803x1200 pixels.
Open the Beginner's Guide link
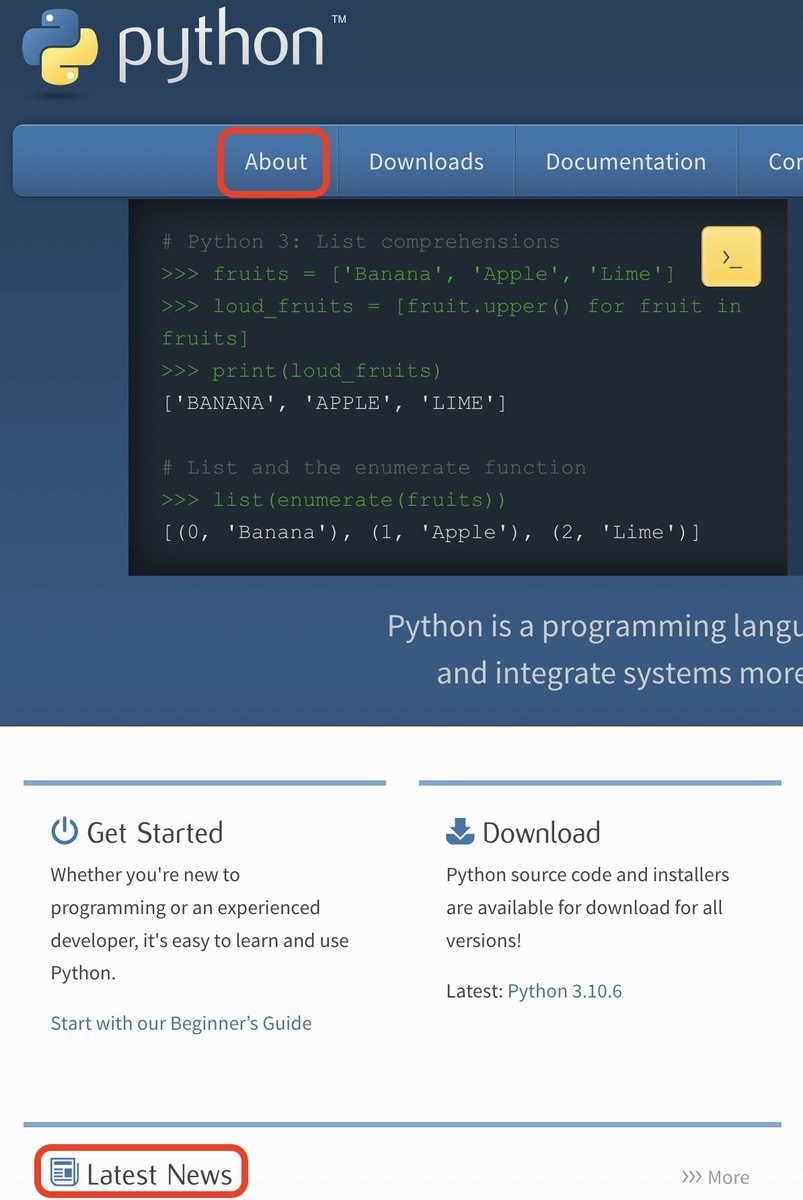[x=181, y=1023]
